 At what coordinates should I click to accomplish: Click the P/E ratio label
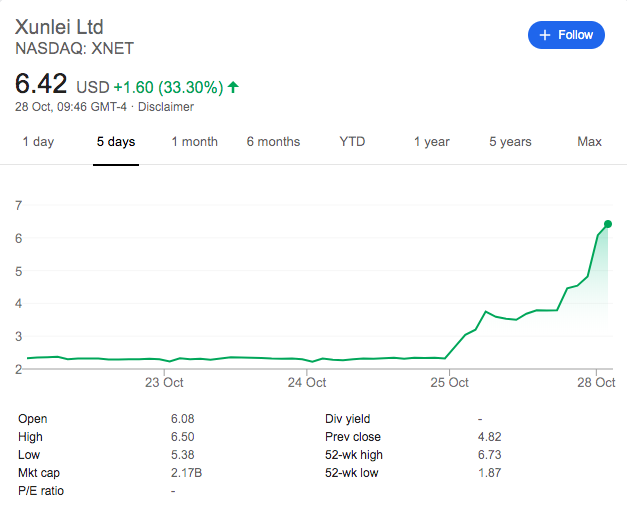point(41,491)
